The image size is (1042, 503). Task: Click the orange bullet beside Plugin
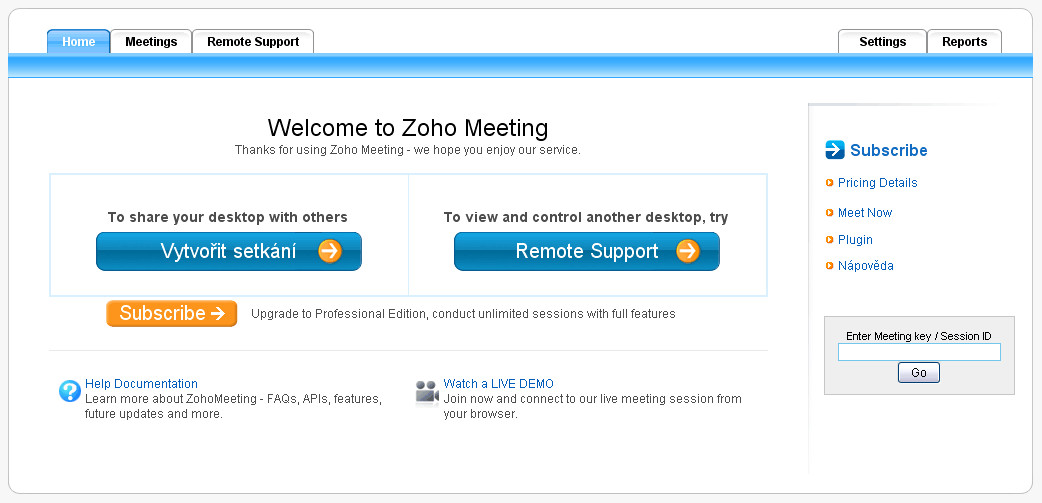(829, 239)
